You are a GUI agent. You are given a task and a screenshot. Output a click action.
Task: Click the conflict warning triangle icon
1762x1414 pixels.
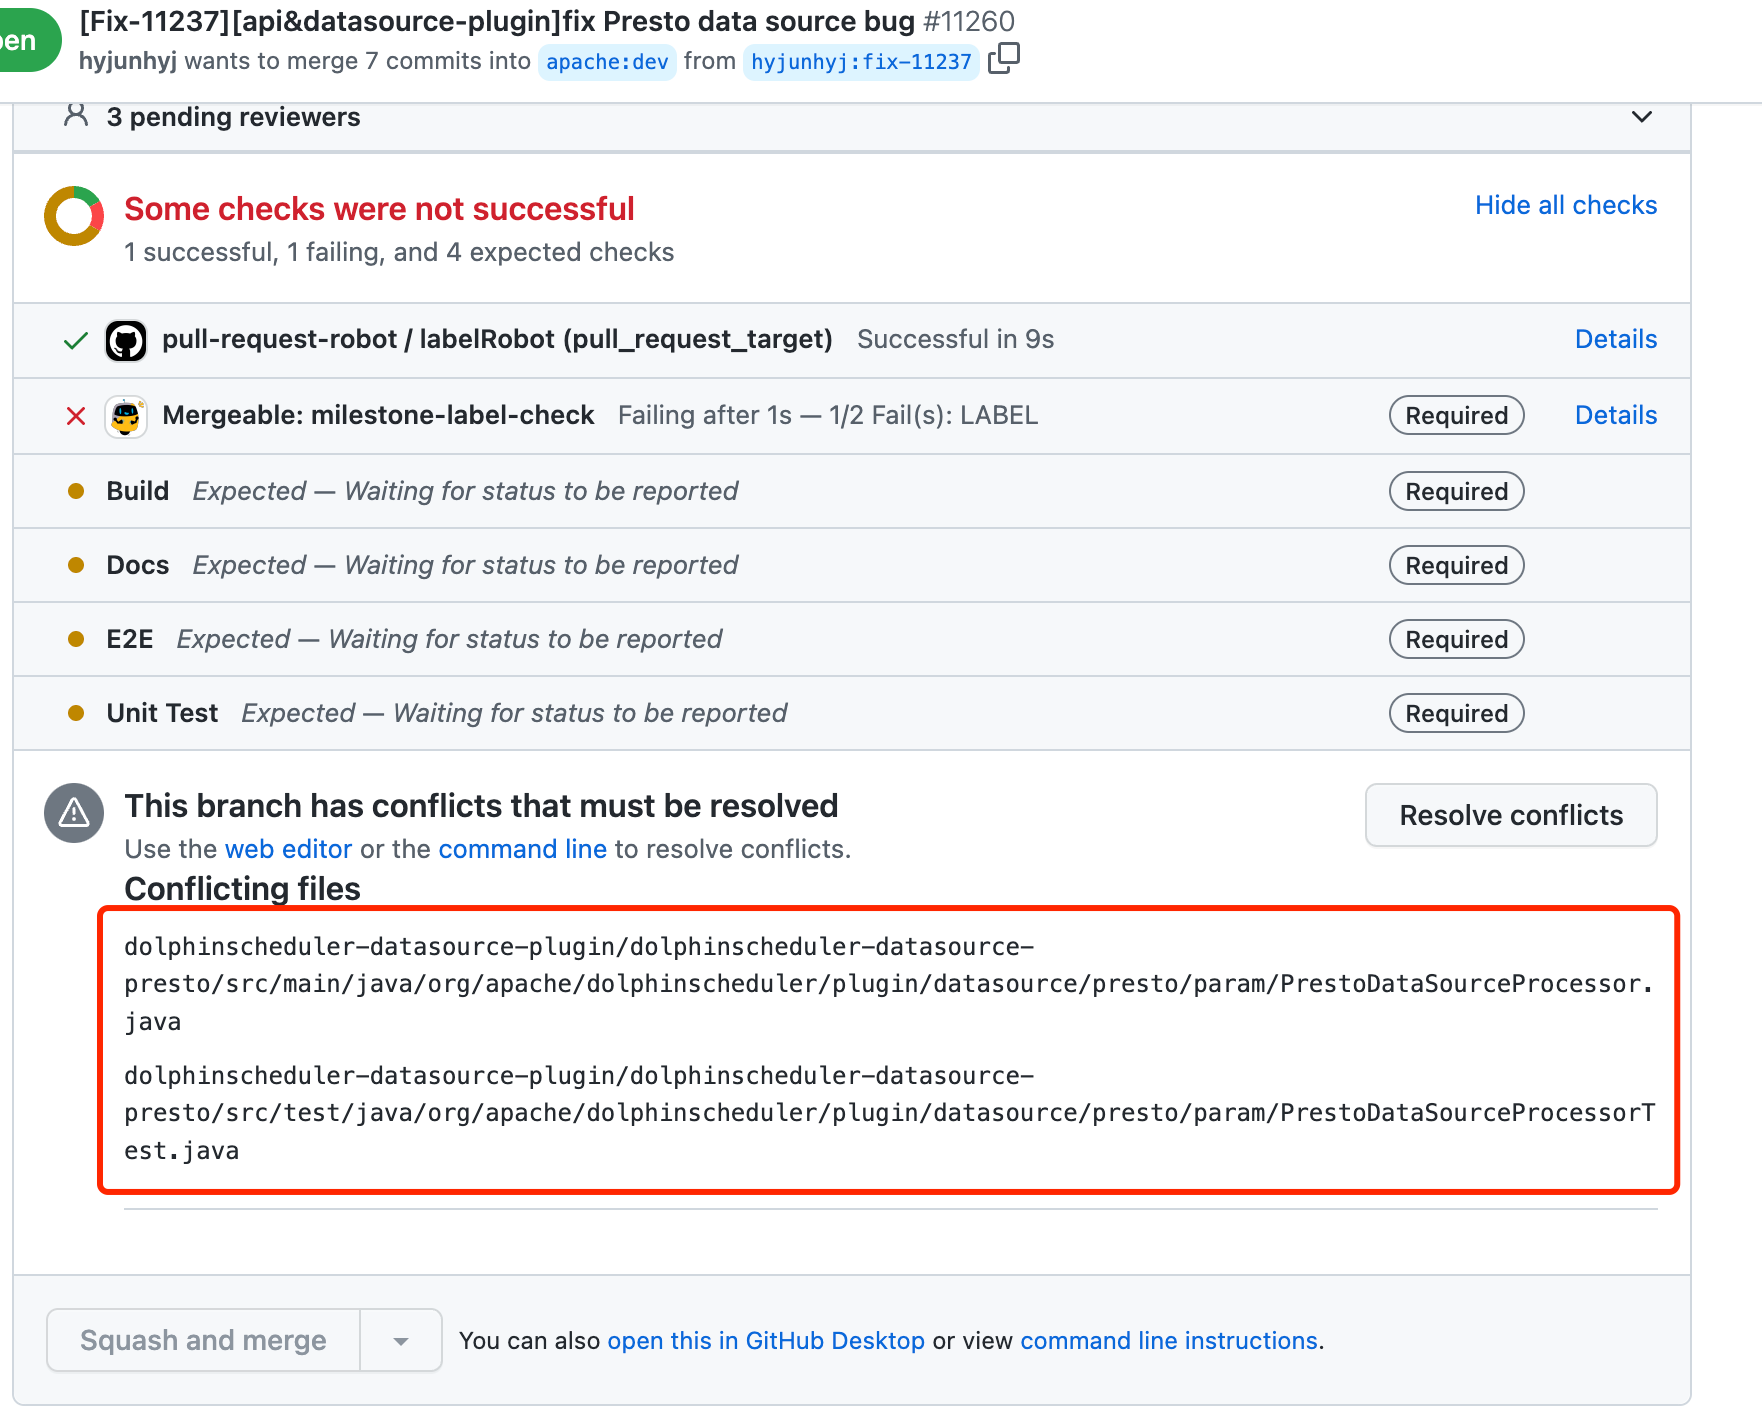74,813
